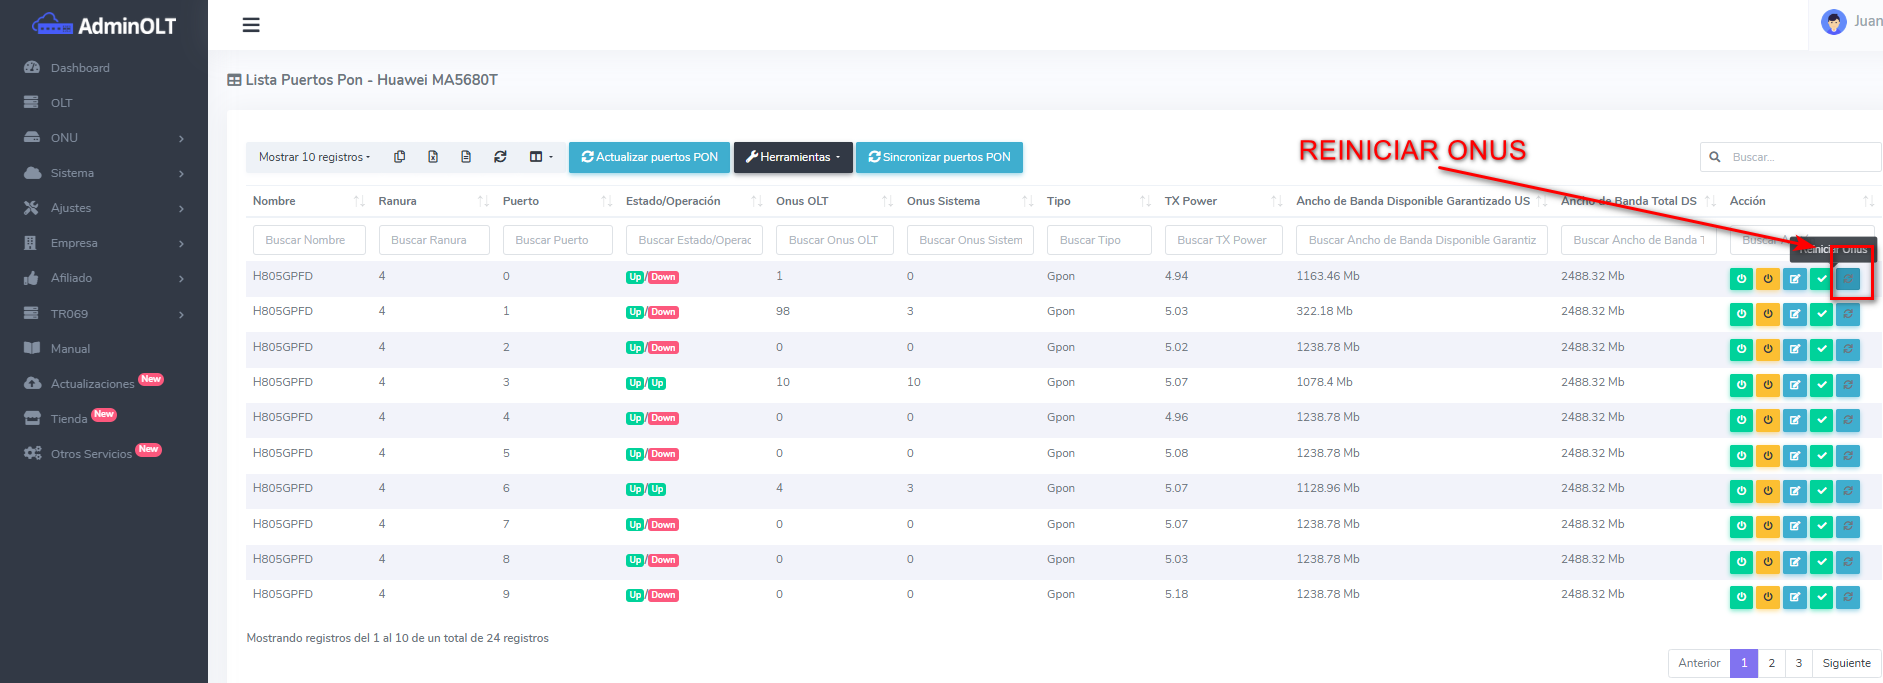Go to page 2 of results
The height and width of the screenshot is (683, 1883).
point(1771,663)
